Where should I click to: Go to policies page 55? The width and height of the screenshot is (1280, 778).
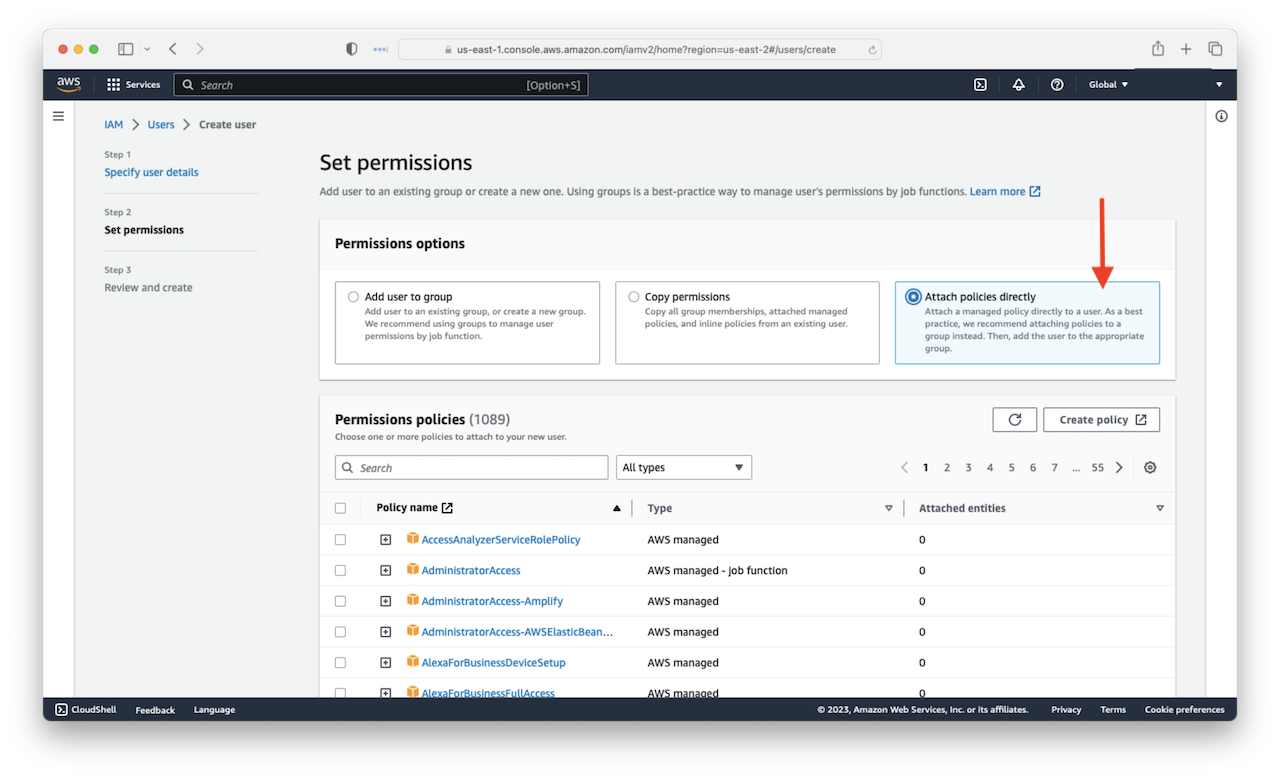click(1097, 468)
